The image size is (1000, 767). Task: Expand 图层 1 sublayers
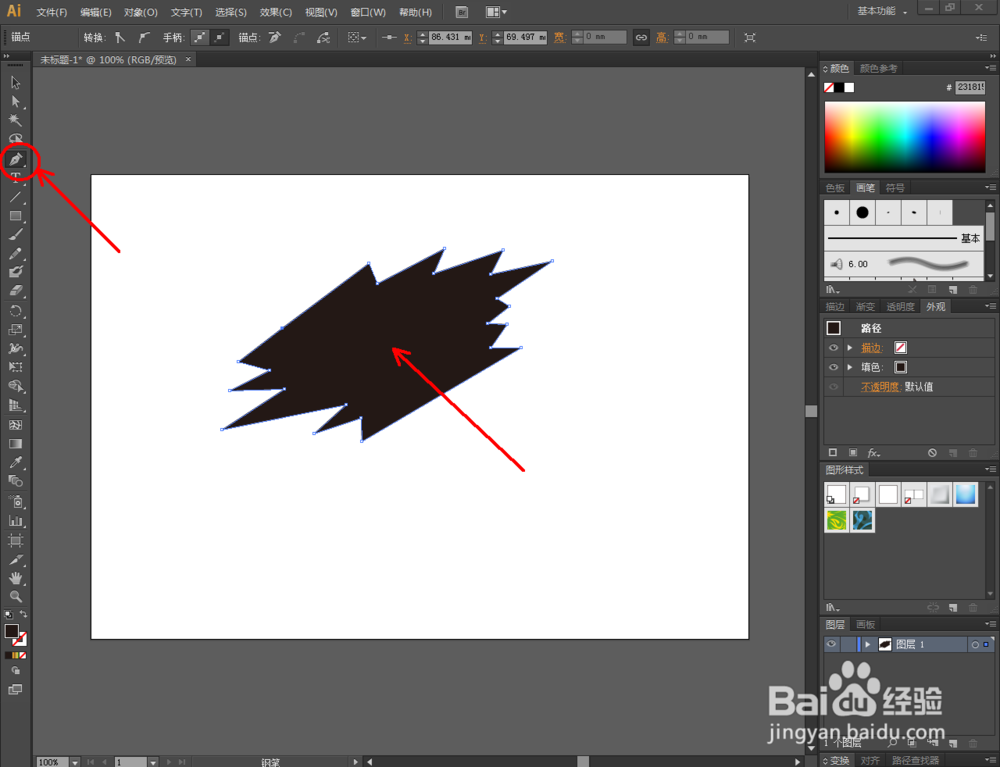tap(867, 645)
